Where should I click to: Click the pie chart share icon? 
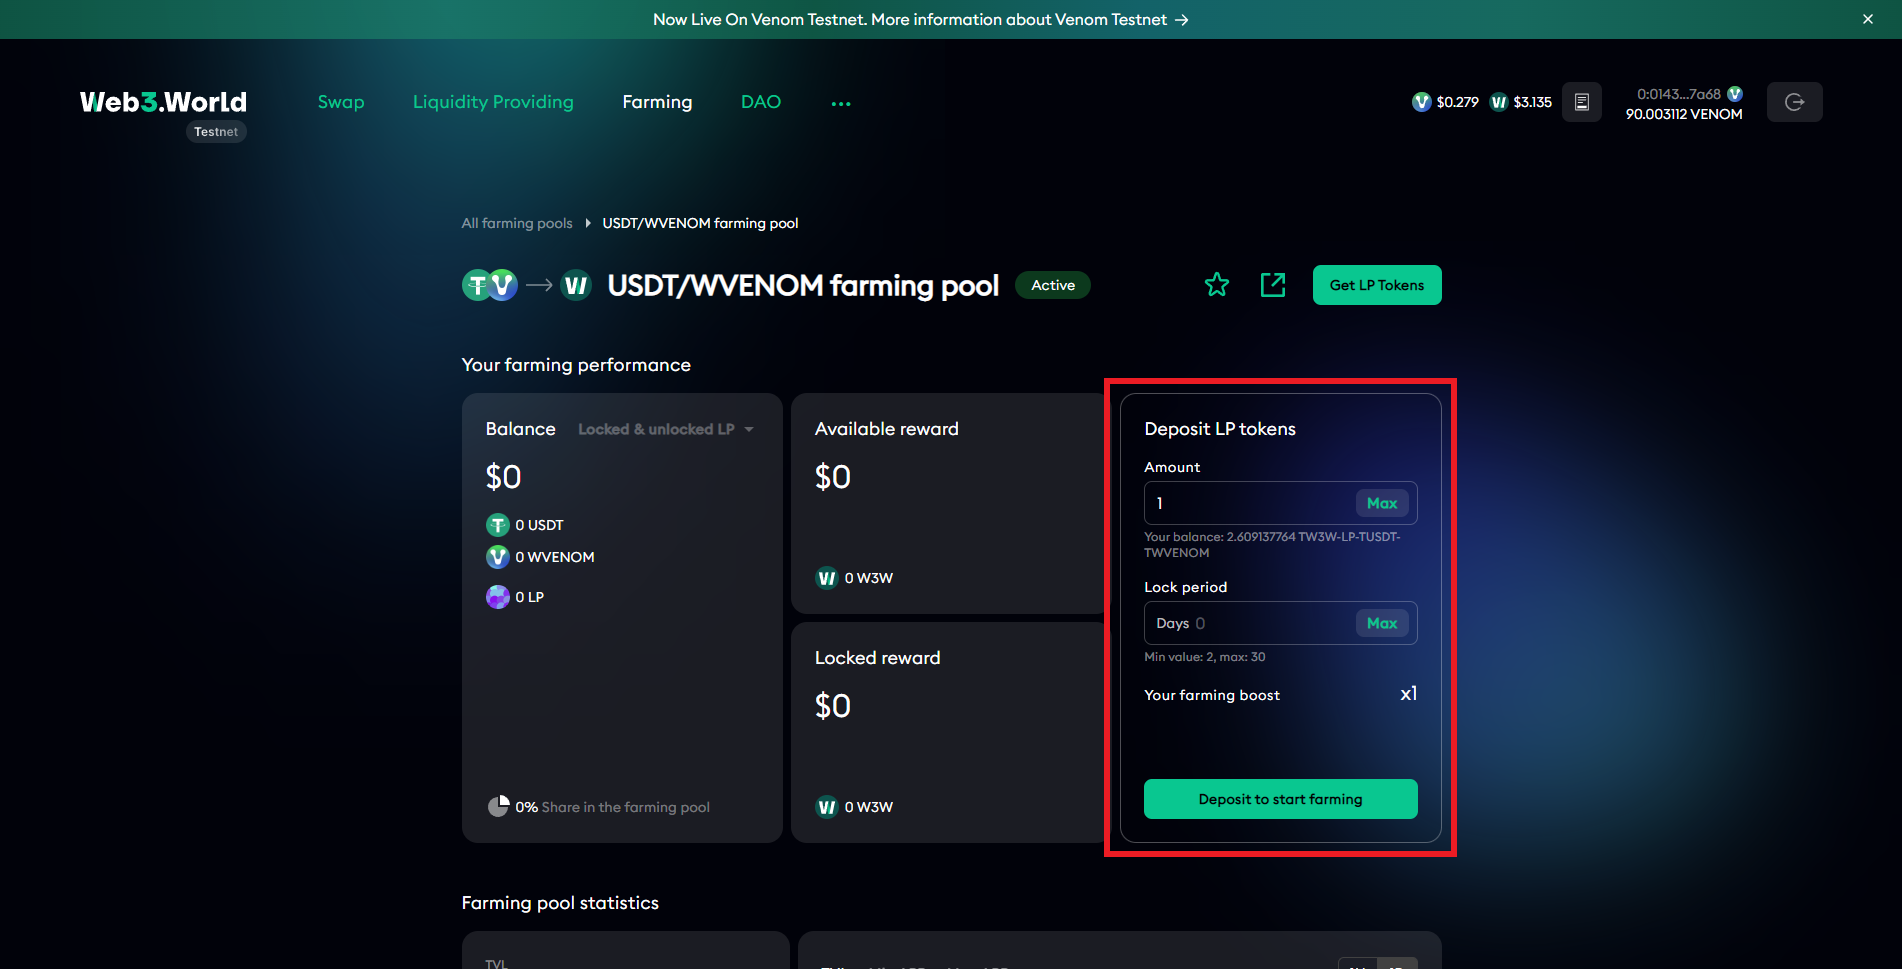(498, 806)
